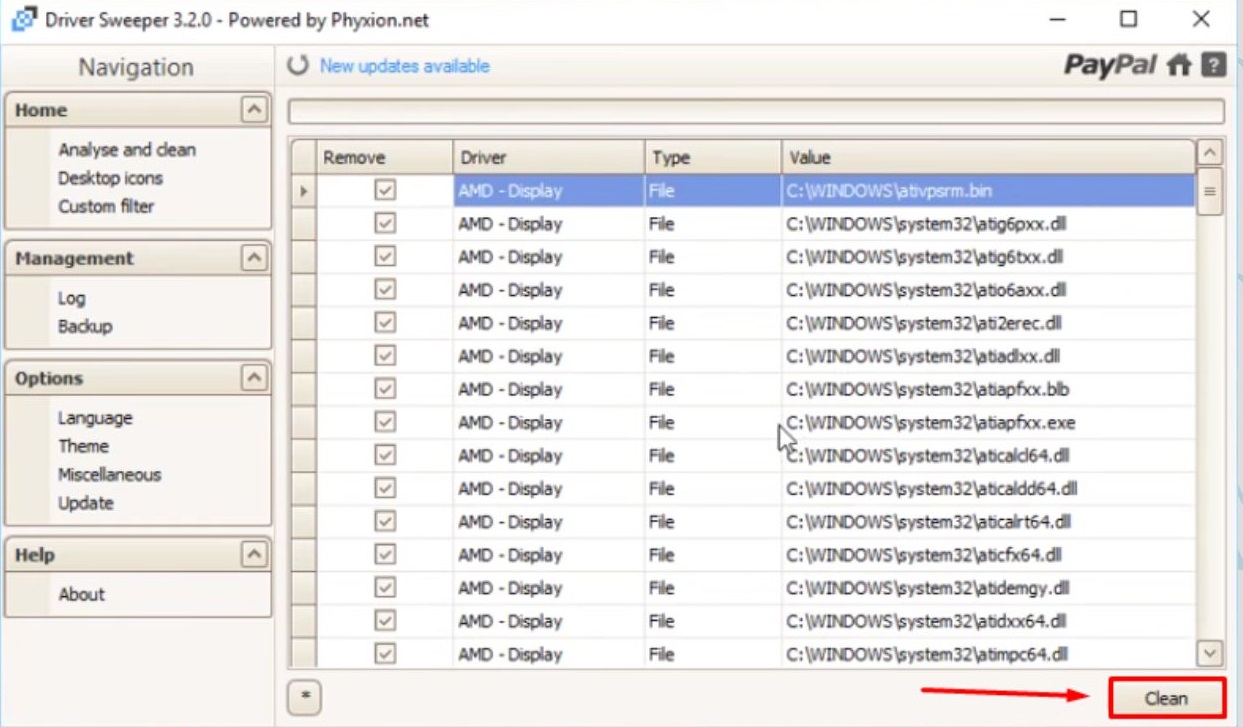The height and width of the screenshot is (727, 1243).
Task: Uncheck Remove for atiapfxx.blb
Action: (385, 388)
